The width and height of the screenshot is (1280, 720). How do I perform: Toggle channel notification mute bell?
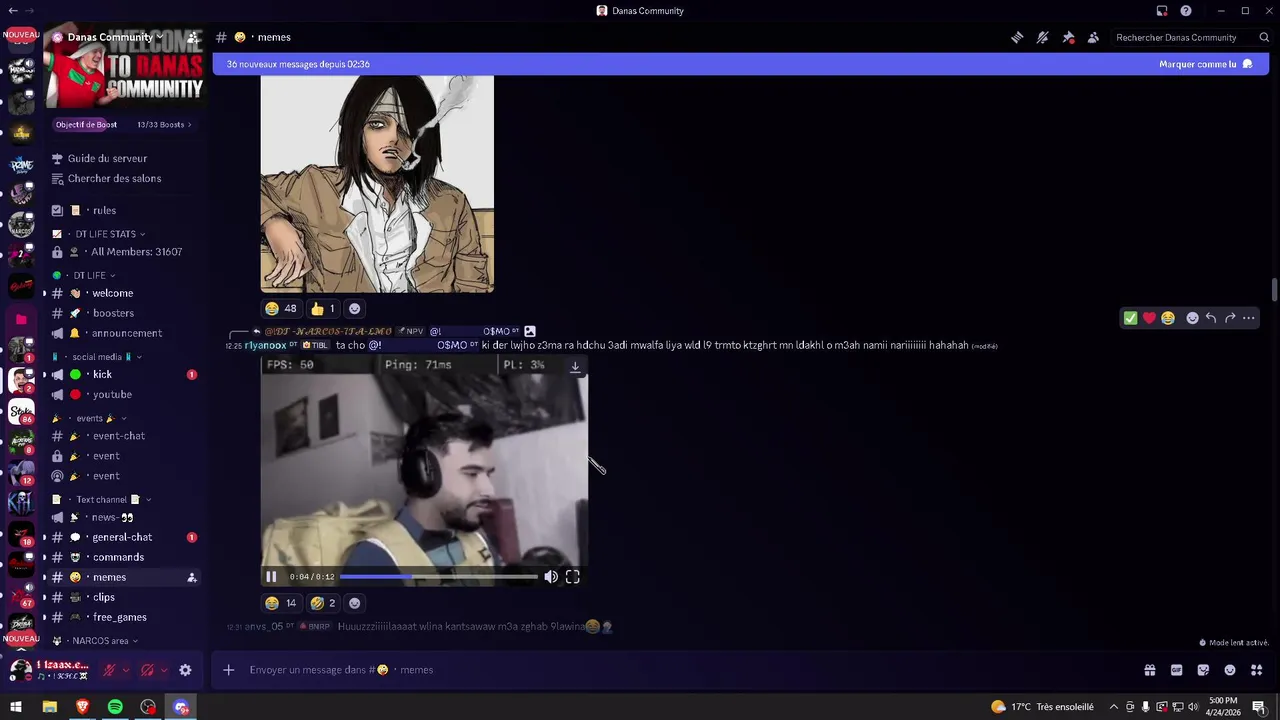1042,37
